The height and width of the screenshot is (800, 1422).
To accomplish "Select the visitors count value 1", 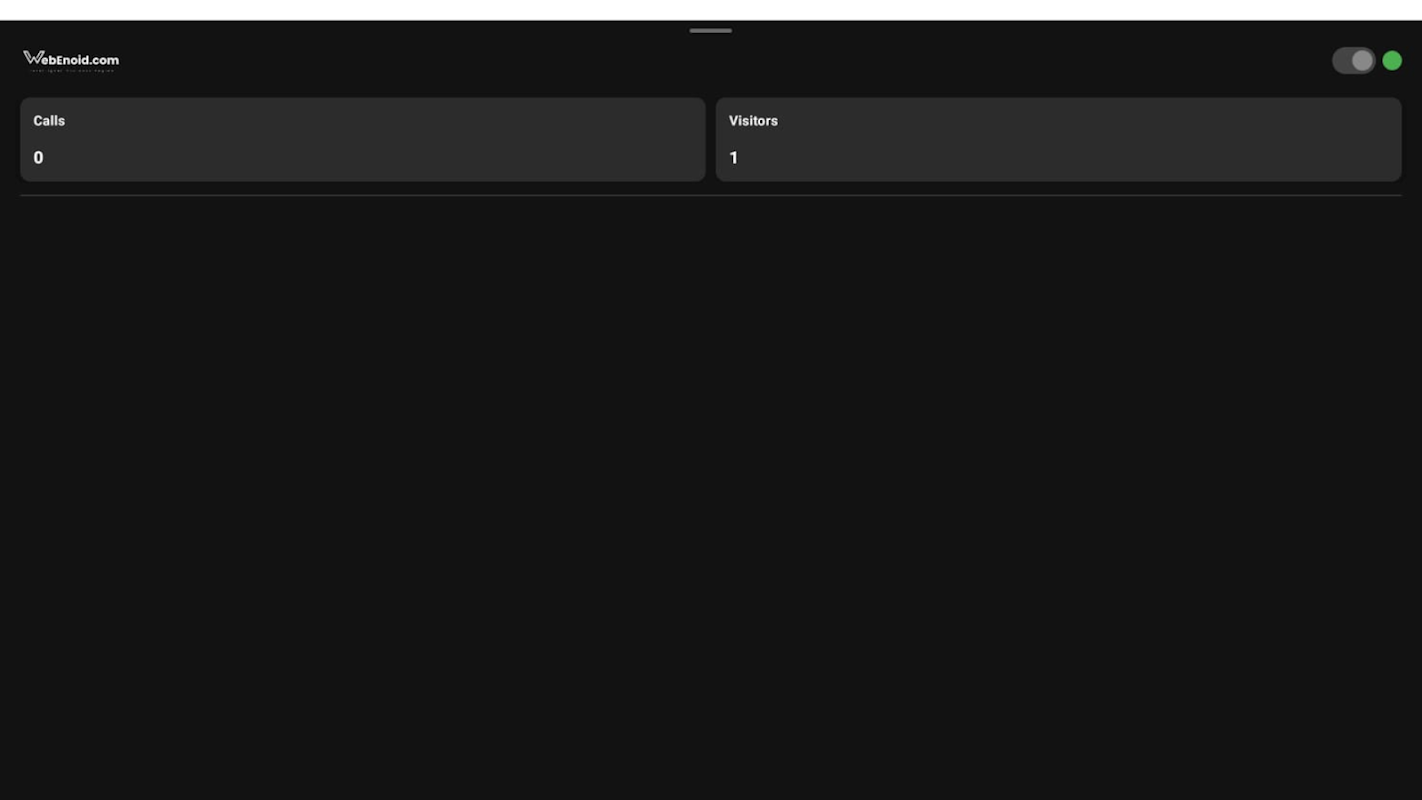I will pos(733,158).
